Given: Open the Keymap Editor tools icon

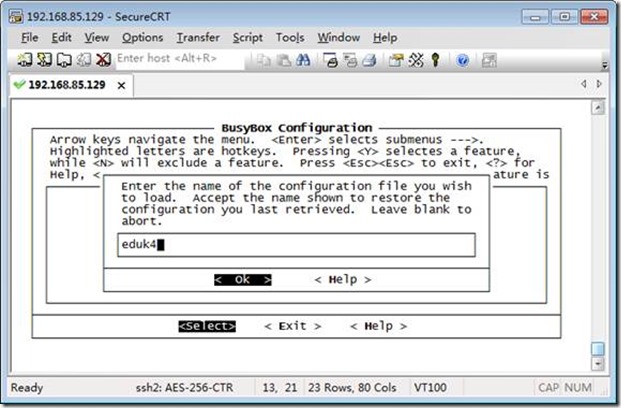Looking at the screenshot, I should (x=416, y=60).
